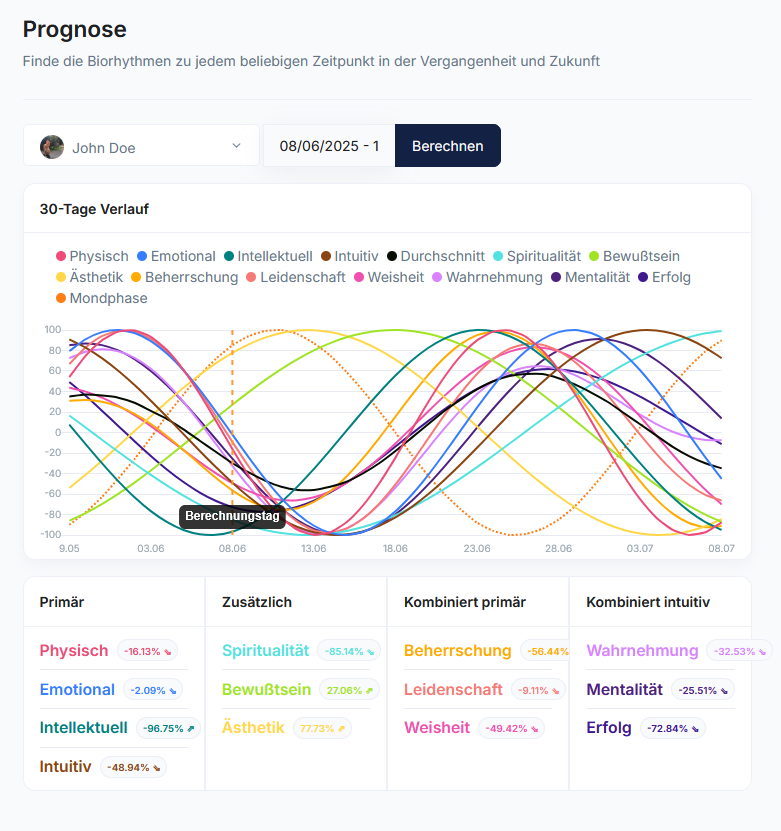
Task: Click the Kombiniert primär column header
Action: click(x=465, y=602)
